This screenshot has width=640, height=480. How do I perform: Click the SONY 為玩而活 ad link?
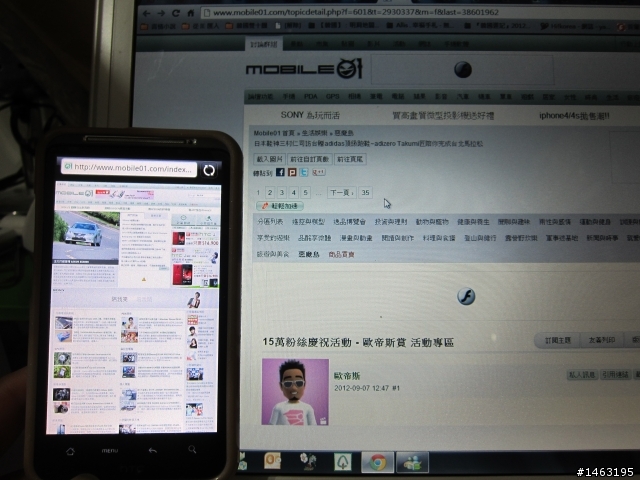coord(310,115)
